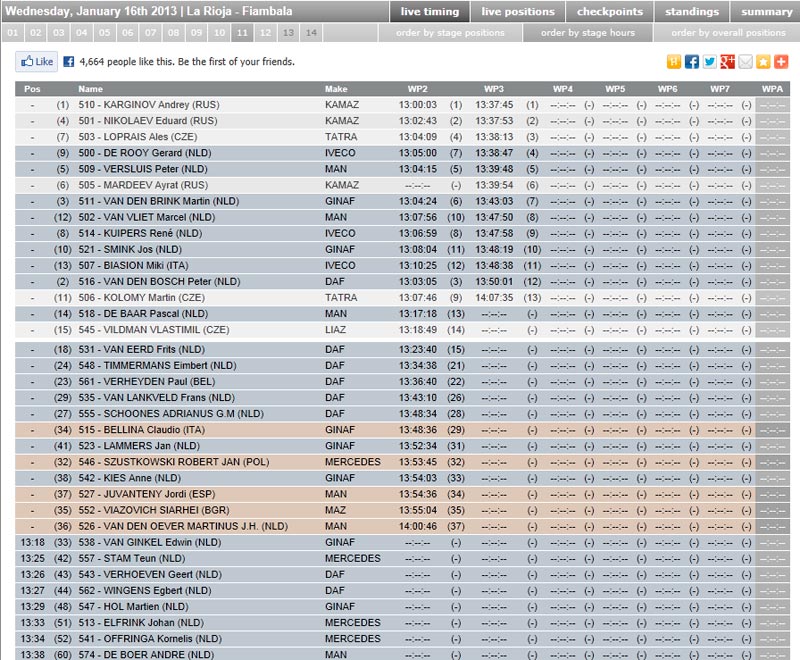Click the WP6 column header
Viewport: 800px width, 660px height.
tap(667, 89)
